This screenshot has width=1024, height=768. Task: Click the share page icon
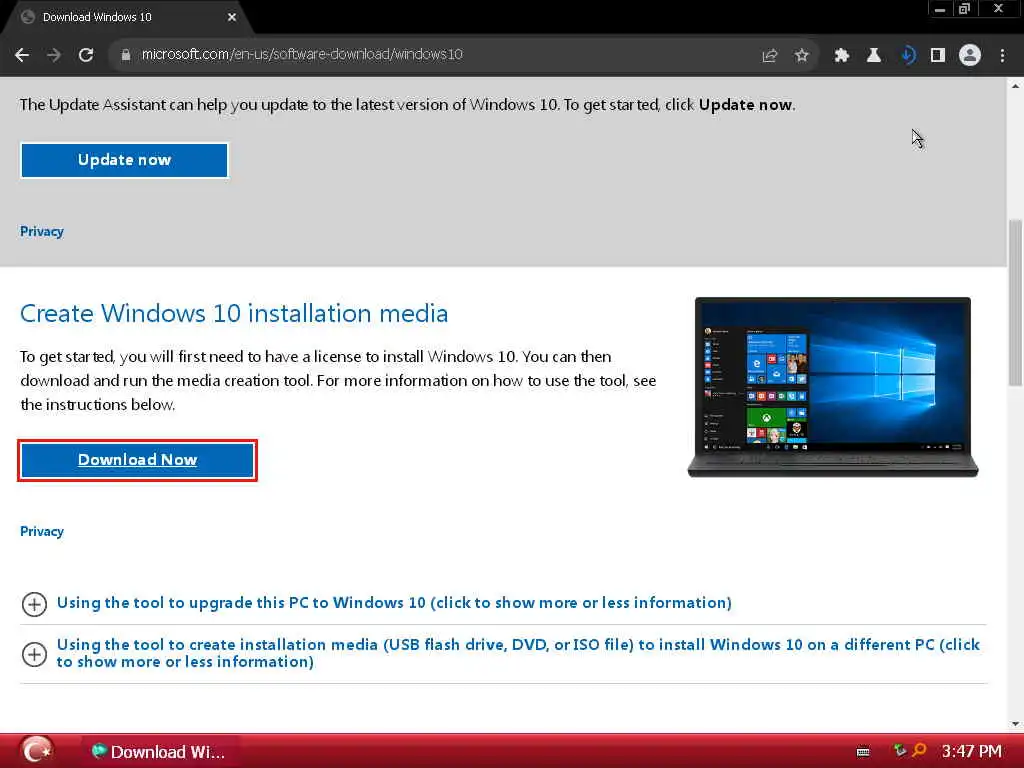770,56
